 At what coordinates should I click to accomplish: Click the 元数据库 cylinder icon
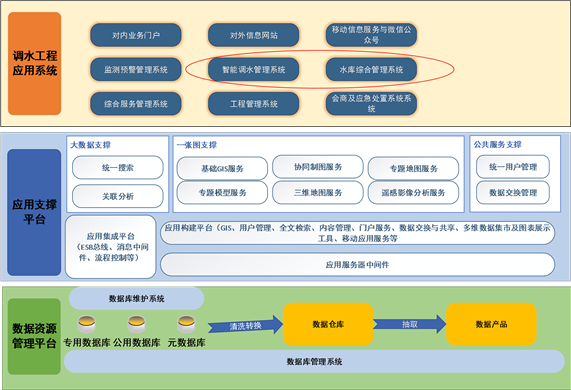(186, 324)
